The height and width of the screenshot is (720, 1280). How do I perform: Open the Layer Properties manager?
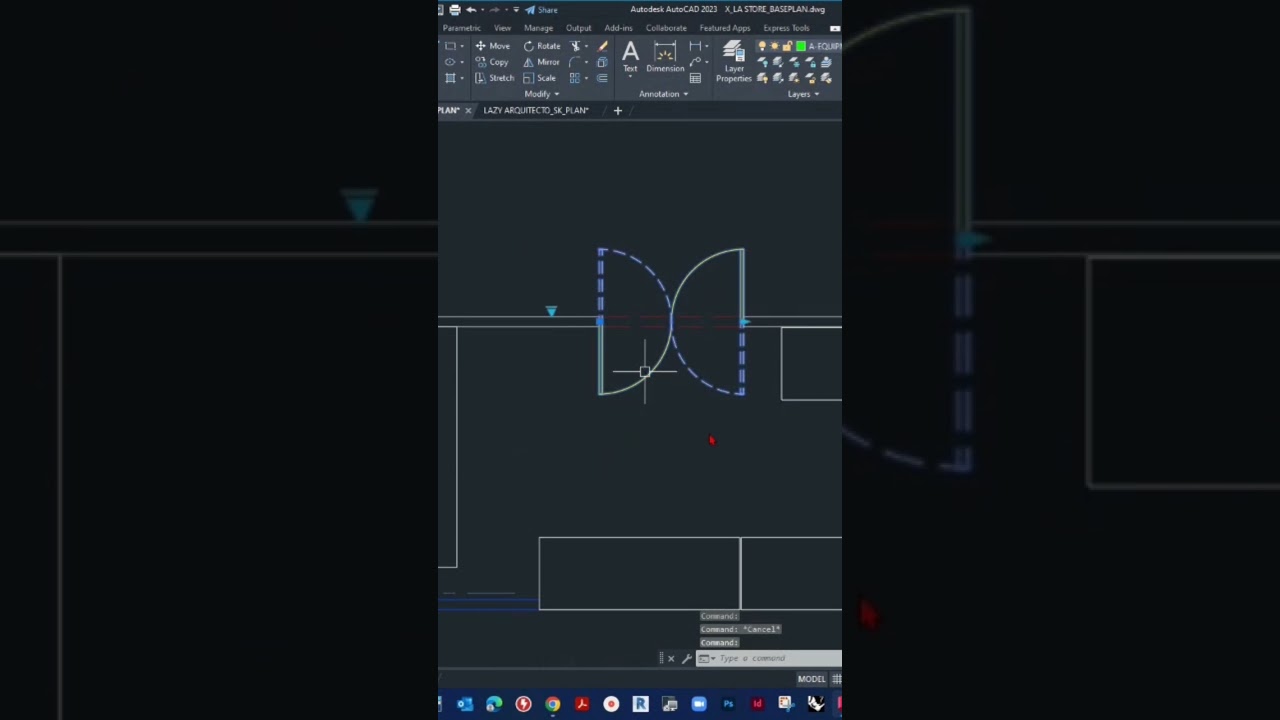click(734, 61)
